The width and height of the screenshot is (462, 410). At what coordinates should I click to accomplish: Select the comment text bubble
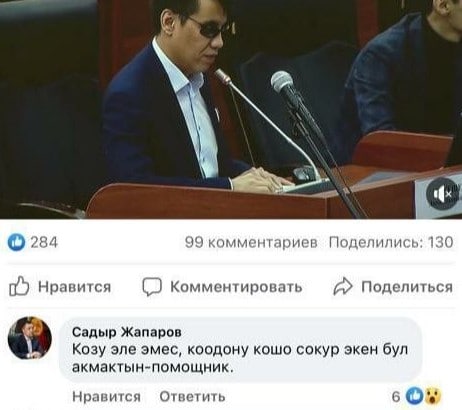[240, 350]
